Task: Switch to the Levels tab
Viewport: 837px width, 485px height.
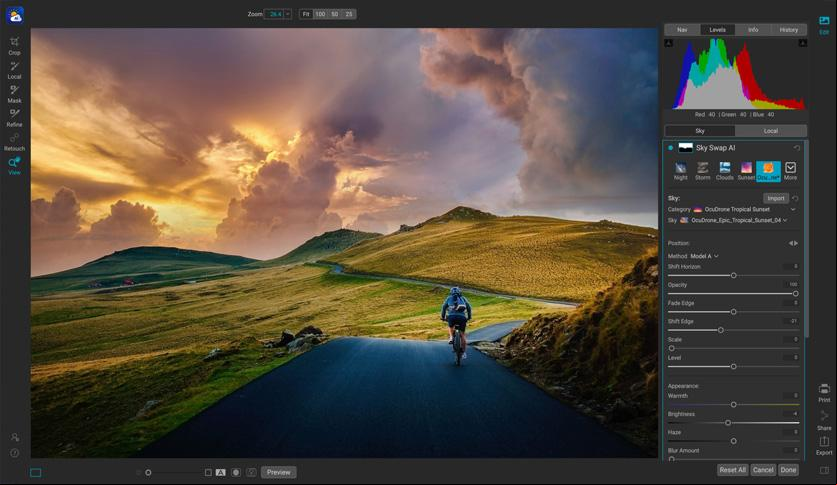Action: coord(717,30)
